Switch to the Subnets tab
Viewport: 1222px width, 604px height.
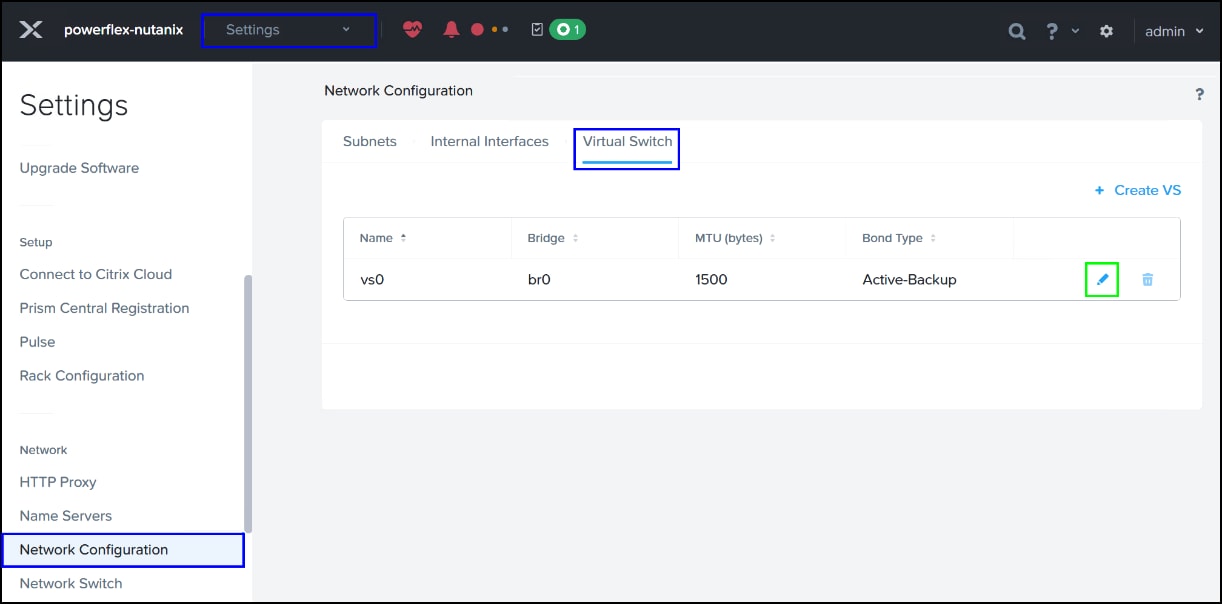click(370, 141)
